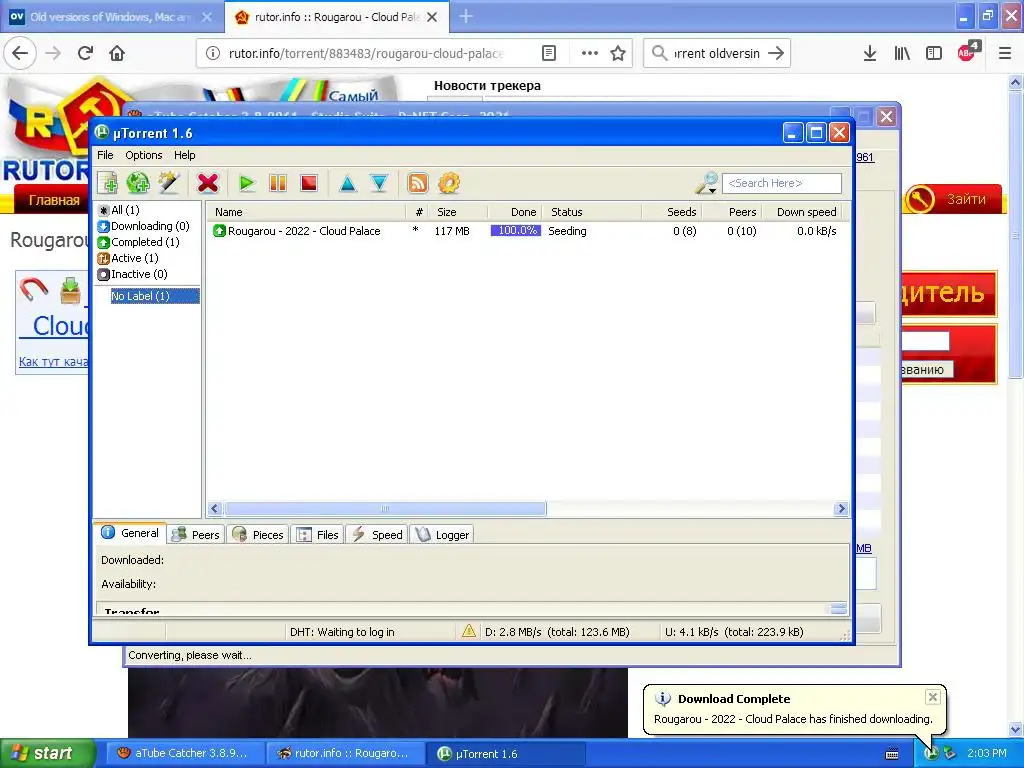Click scroll-left arrow of torrent list
The width and height of the screenshot is (1024, 768).
click(215, 509)
